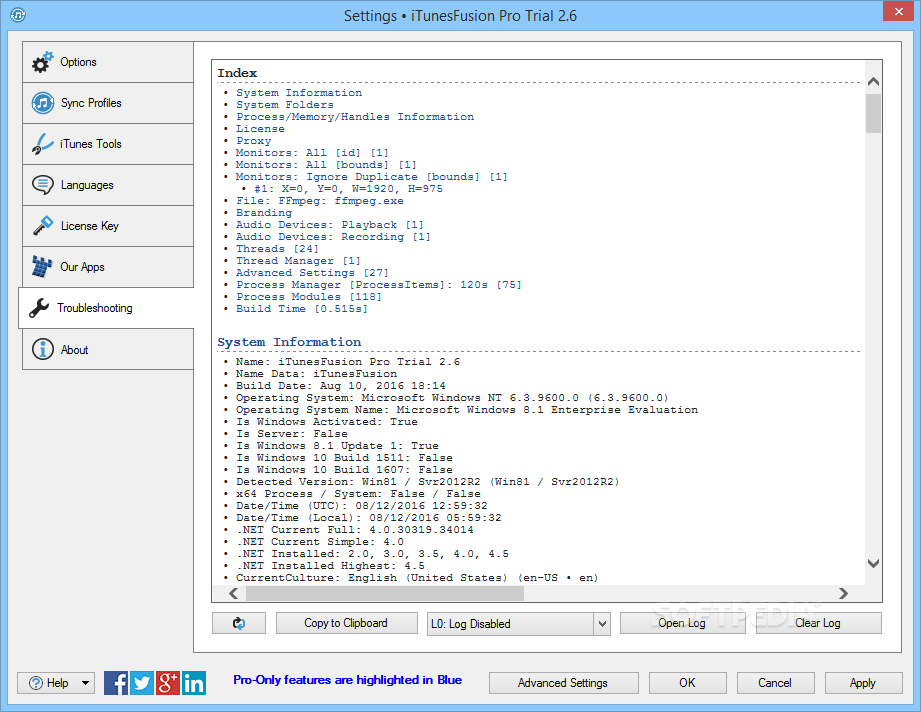Viewport: 921px width, 712px height.
Task: Close the Settings window
Action: [x=899, y=11]
